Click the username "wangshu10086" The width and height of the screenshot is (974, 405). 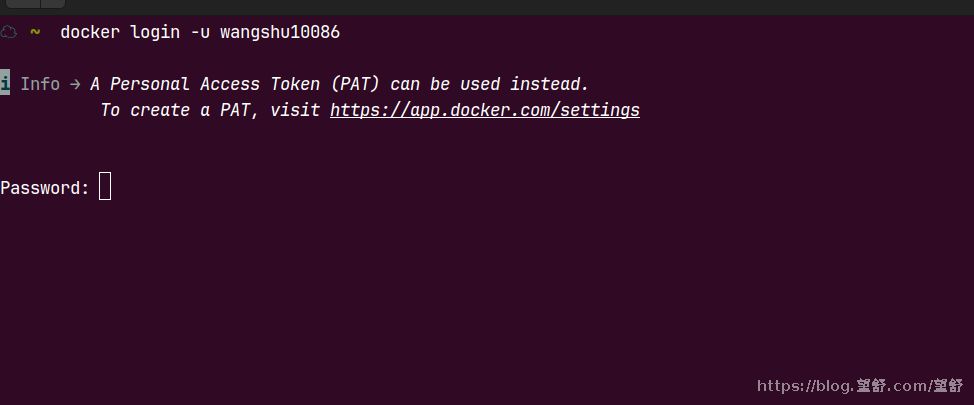coord(280,32)
